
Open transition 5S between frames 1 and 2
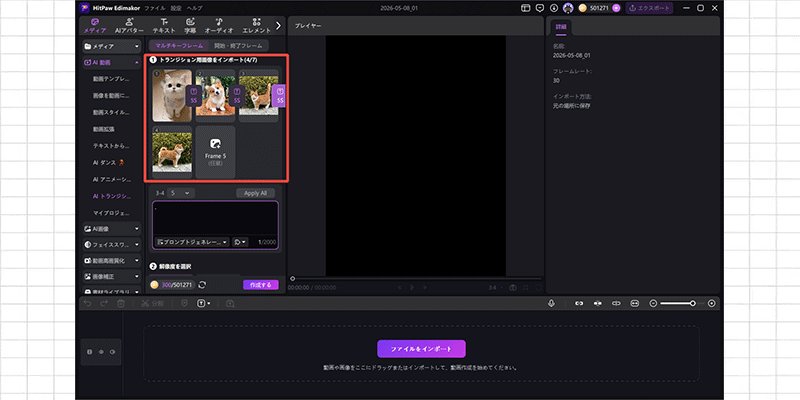193,95
